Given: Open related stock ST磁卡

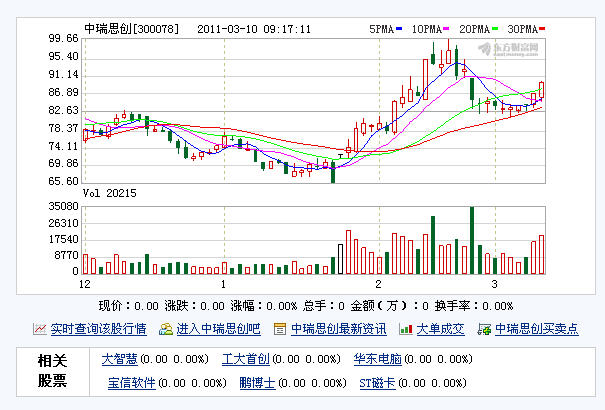Looking at the screenshot, I should [x=377, y=383].
